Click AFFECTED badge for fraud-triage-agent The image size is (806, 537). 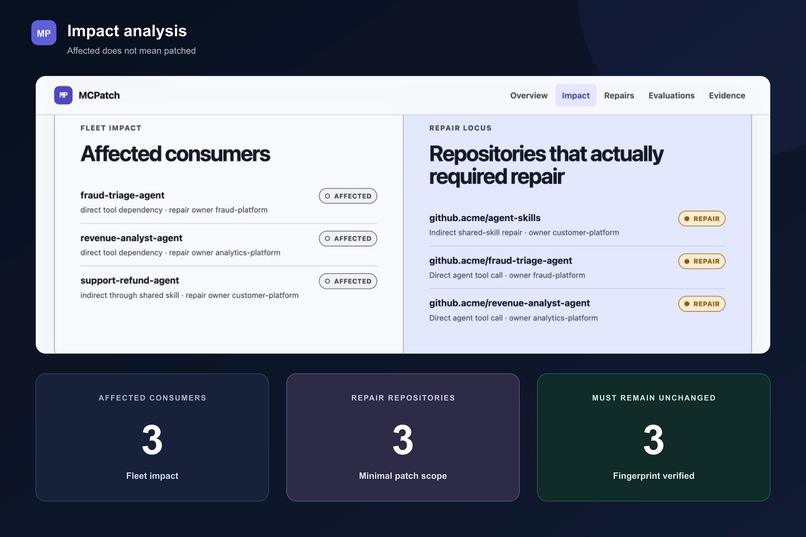point(348,196)
